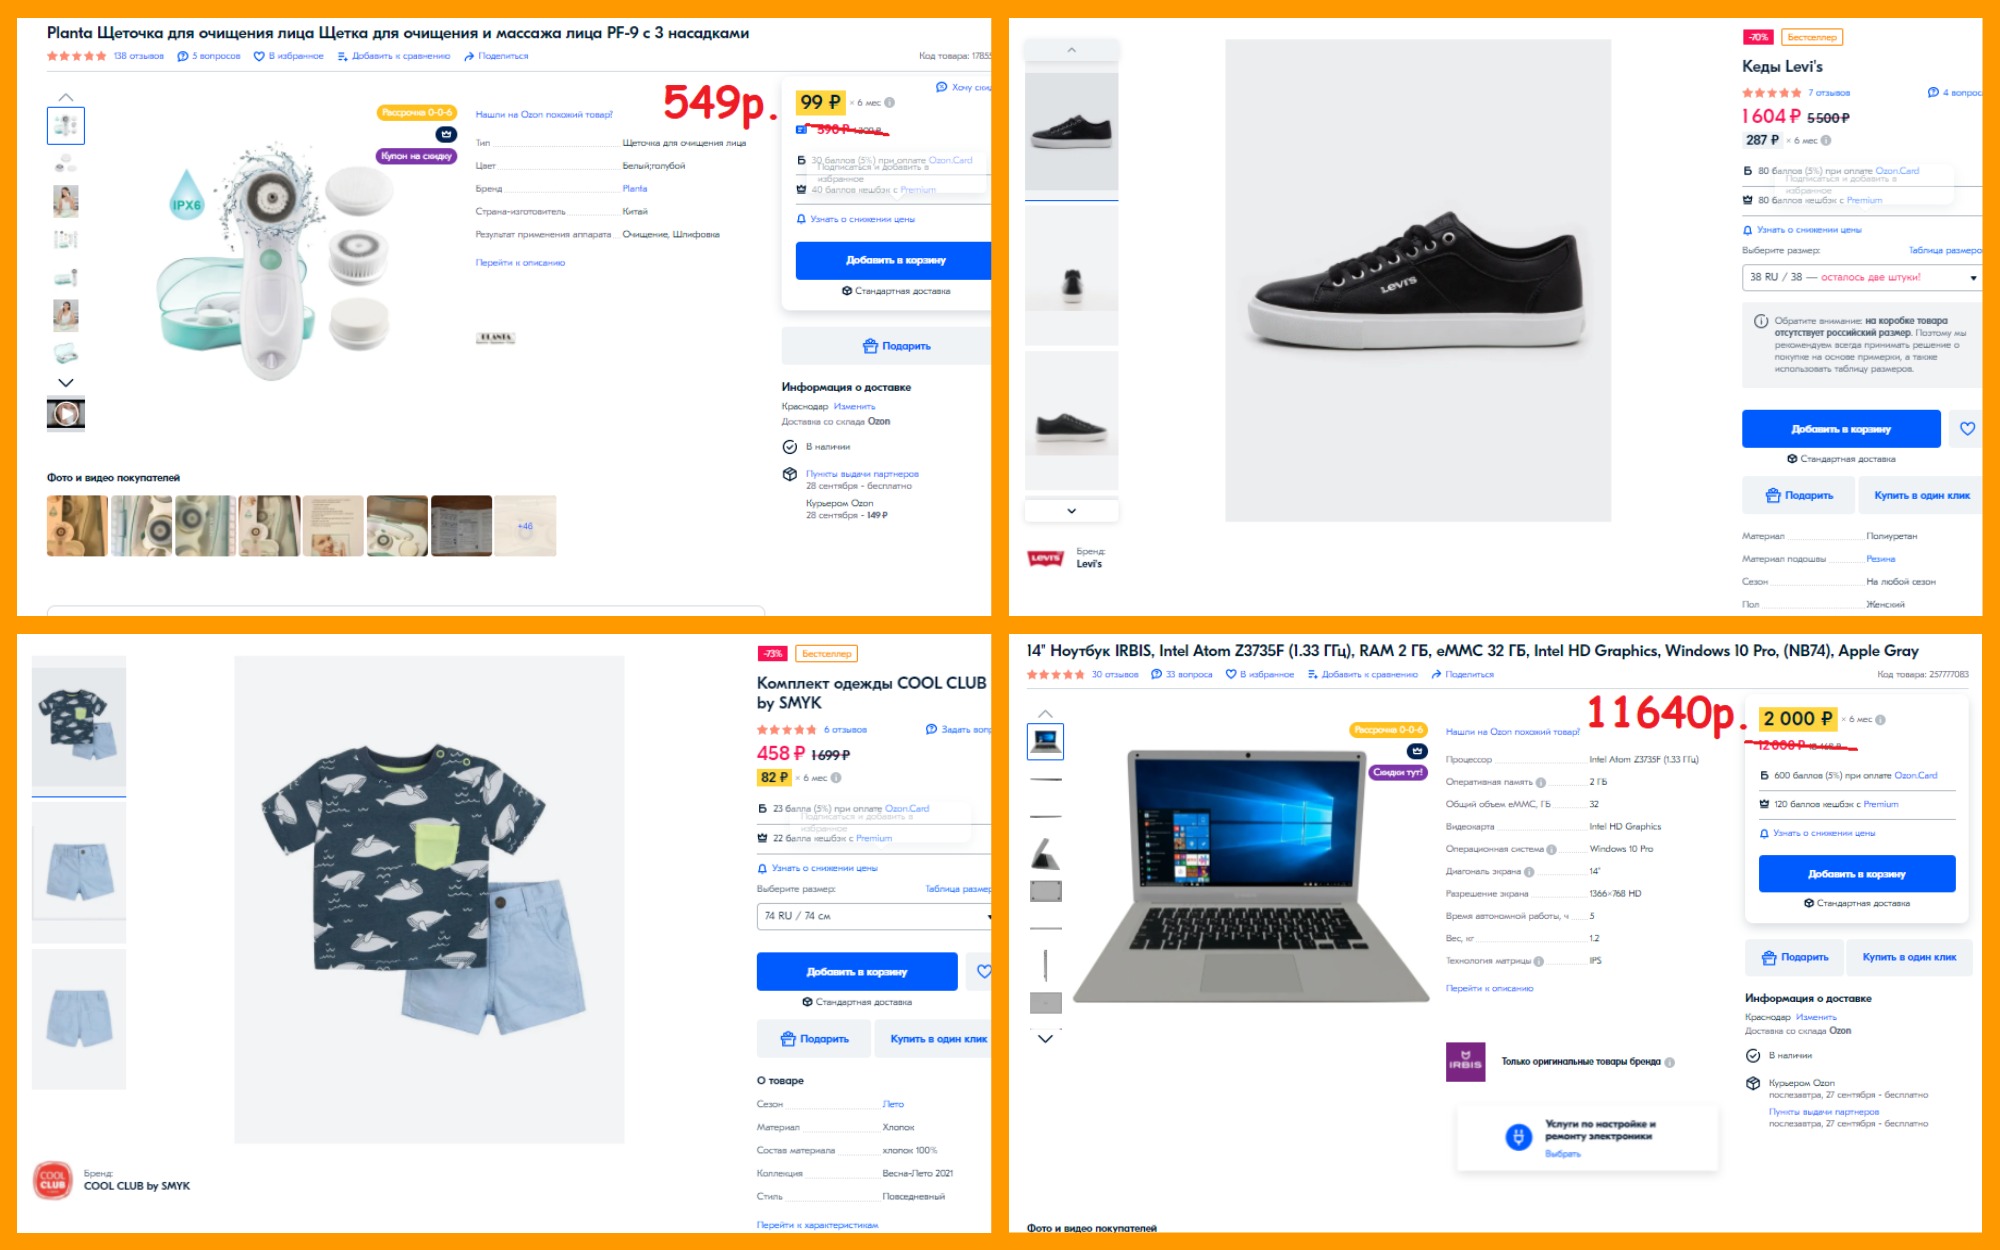The height and width of the screenshot is (1250, 2000).
Task: Add the IRBIS laptop to cart
Action: click(1857, 874)
